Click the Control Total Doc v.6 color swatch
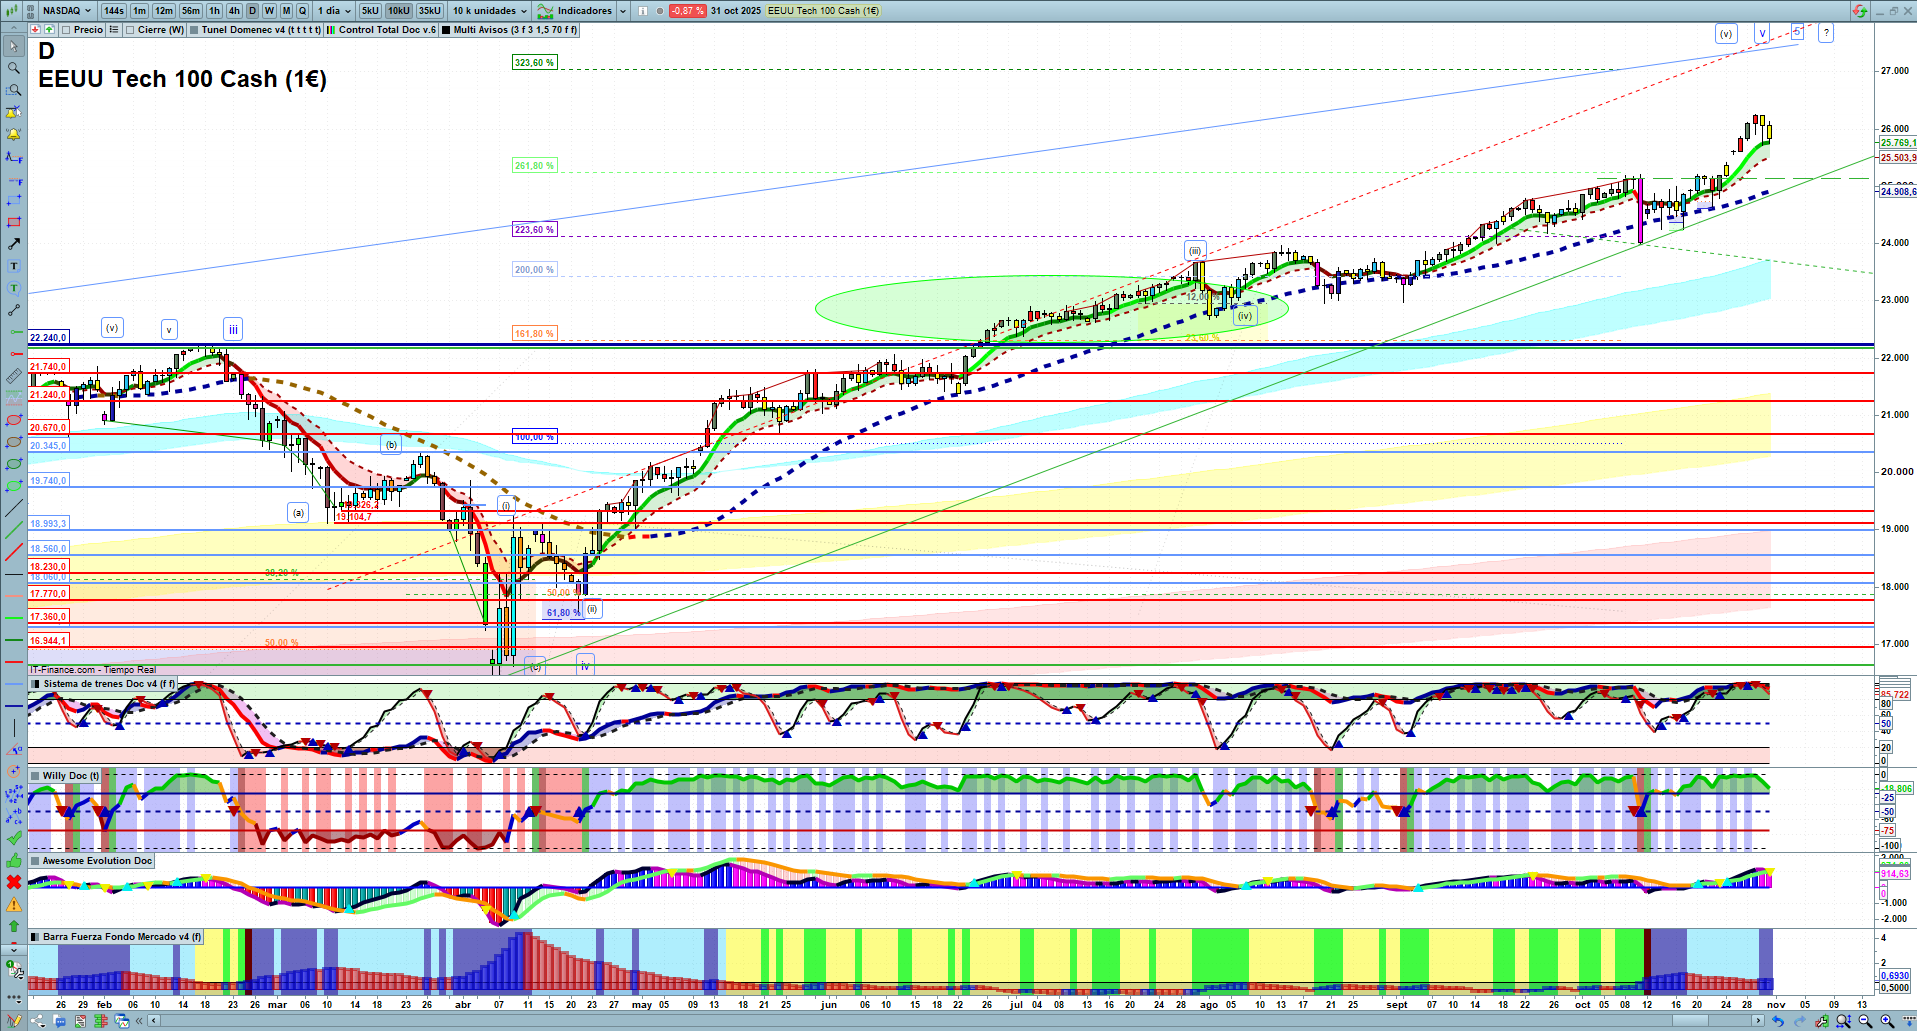This screenshot has width=1917, height=1031. 331,30
